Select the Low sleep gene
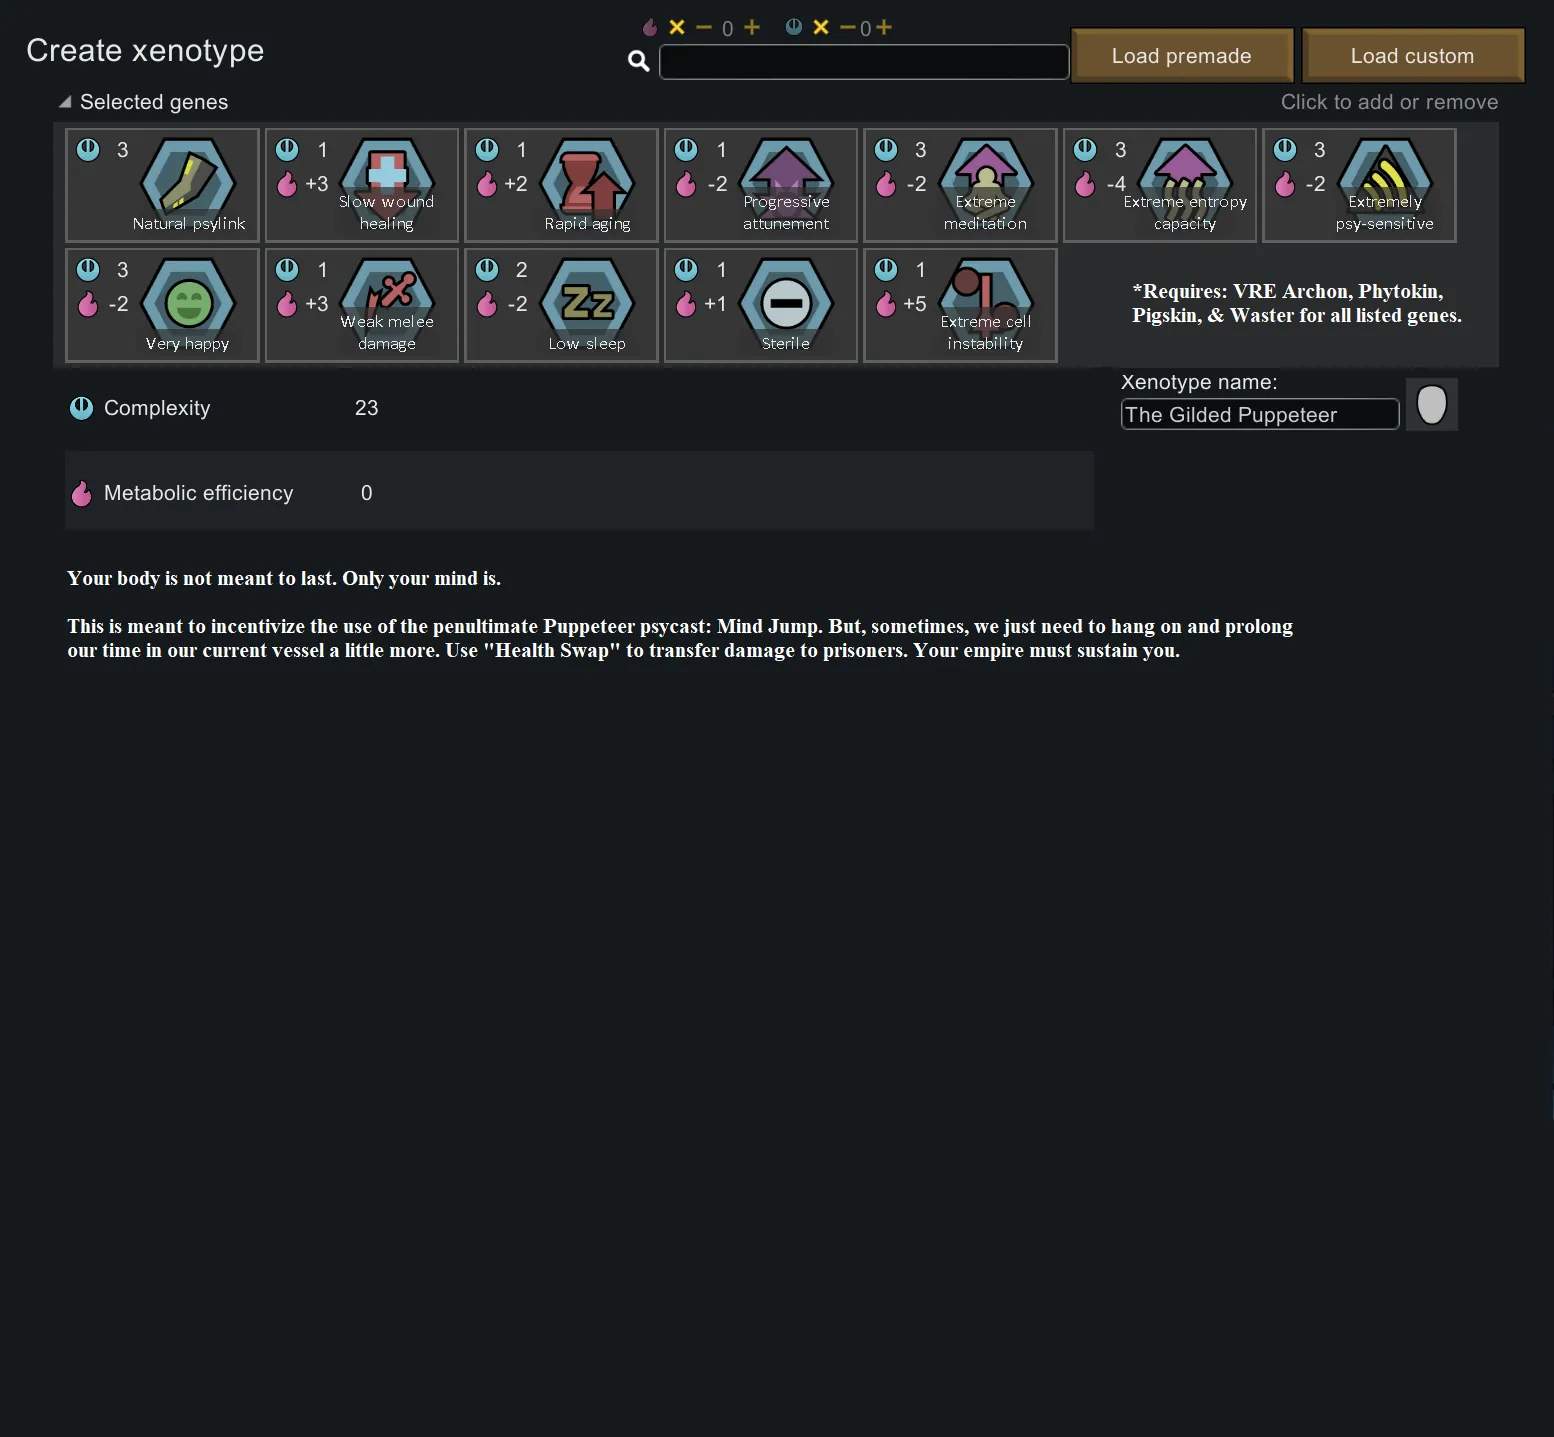 click(561, 305)
